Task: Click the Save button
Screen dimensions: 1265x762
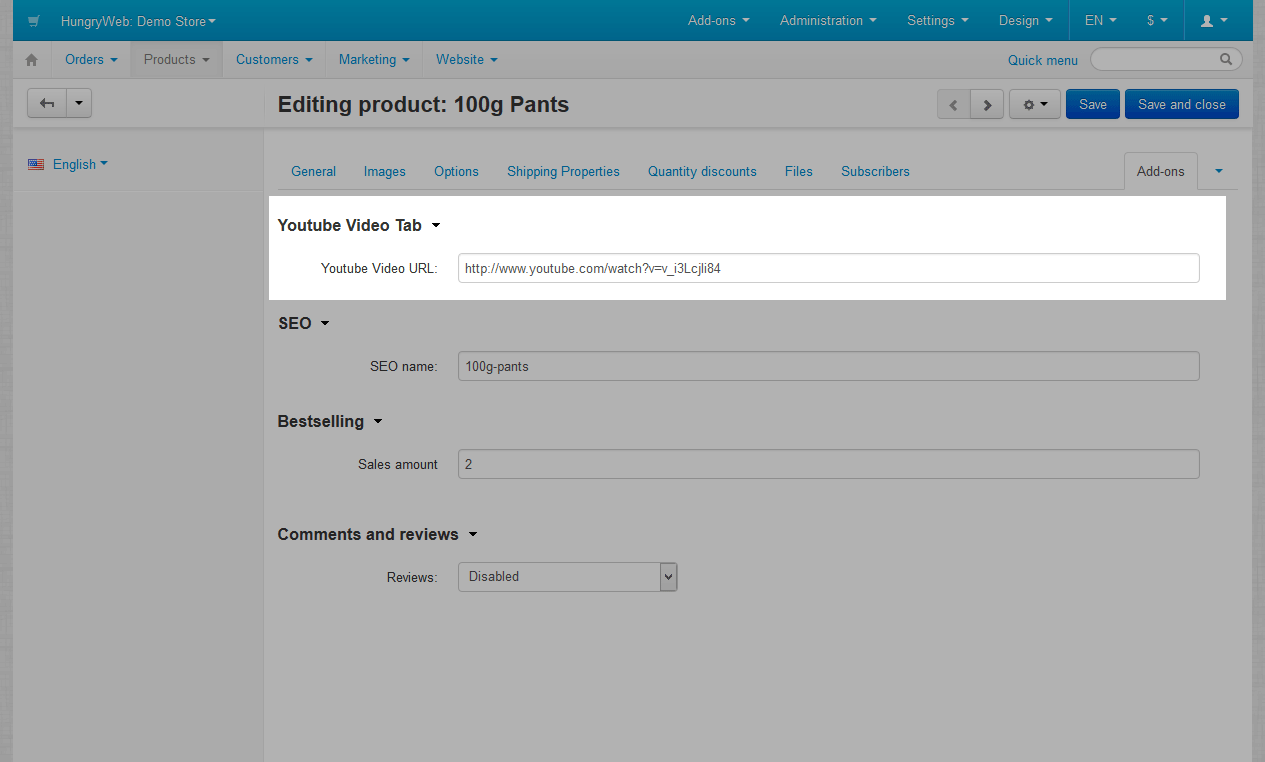Action: pyautogui.click(x=1093, y=104)
